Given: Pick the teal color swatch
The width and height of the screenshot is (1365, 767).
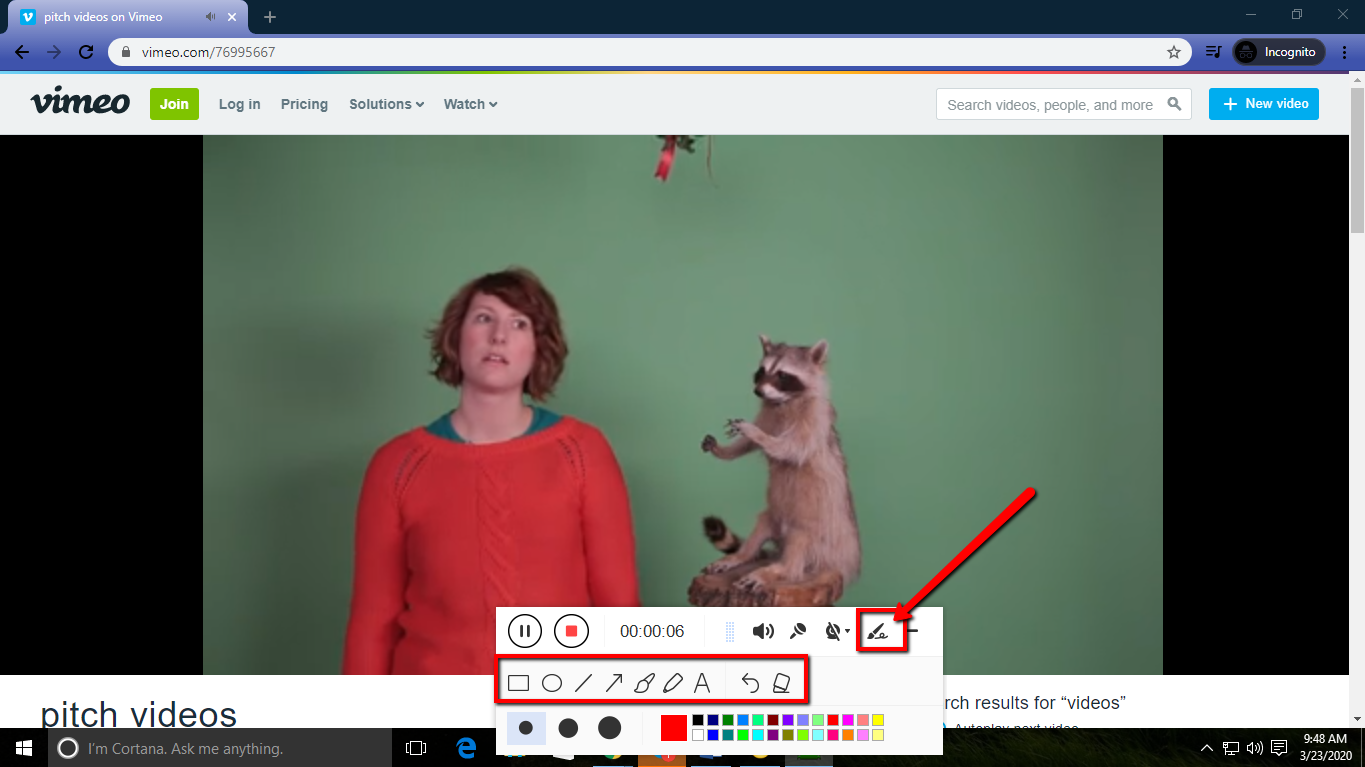Looking at the screenshot, I should coord(728,735).
